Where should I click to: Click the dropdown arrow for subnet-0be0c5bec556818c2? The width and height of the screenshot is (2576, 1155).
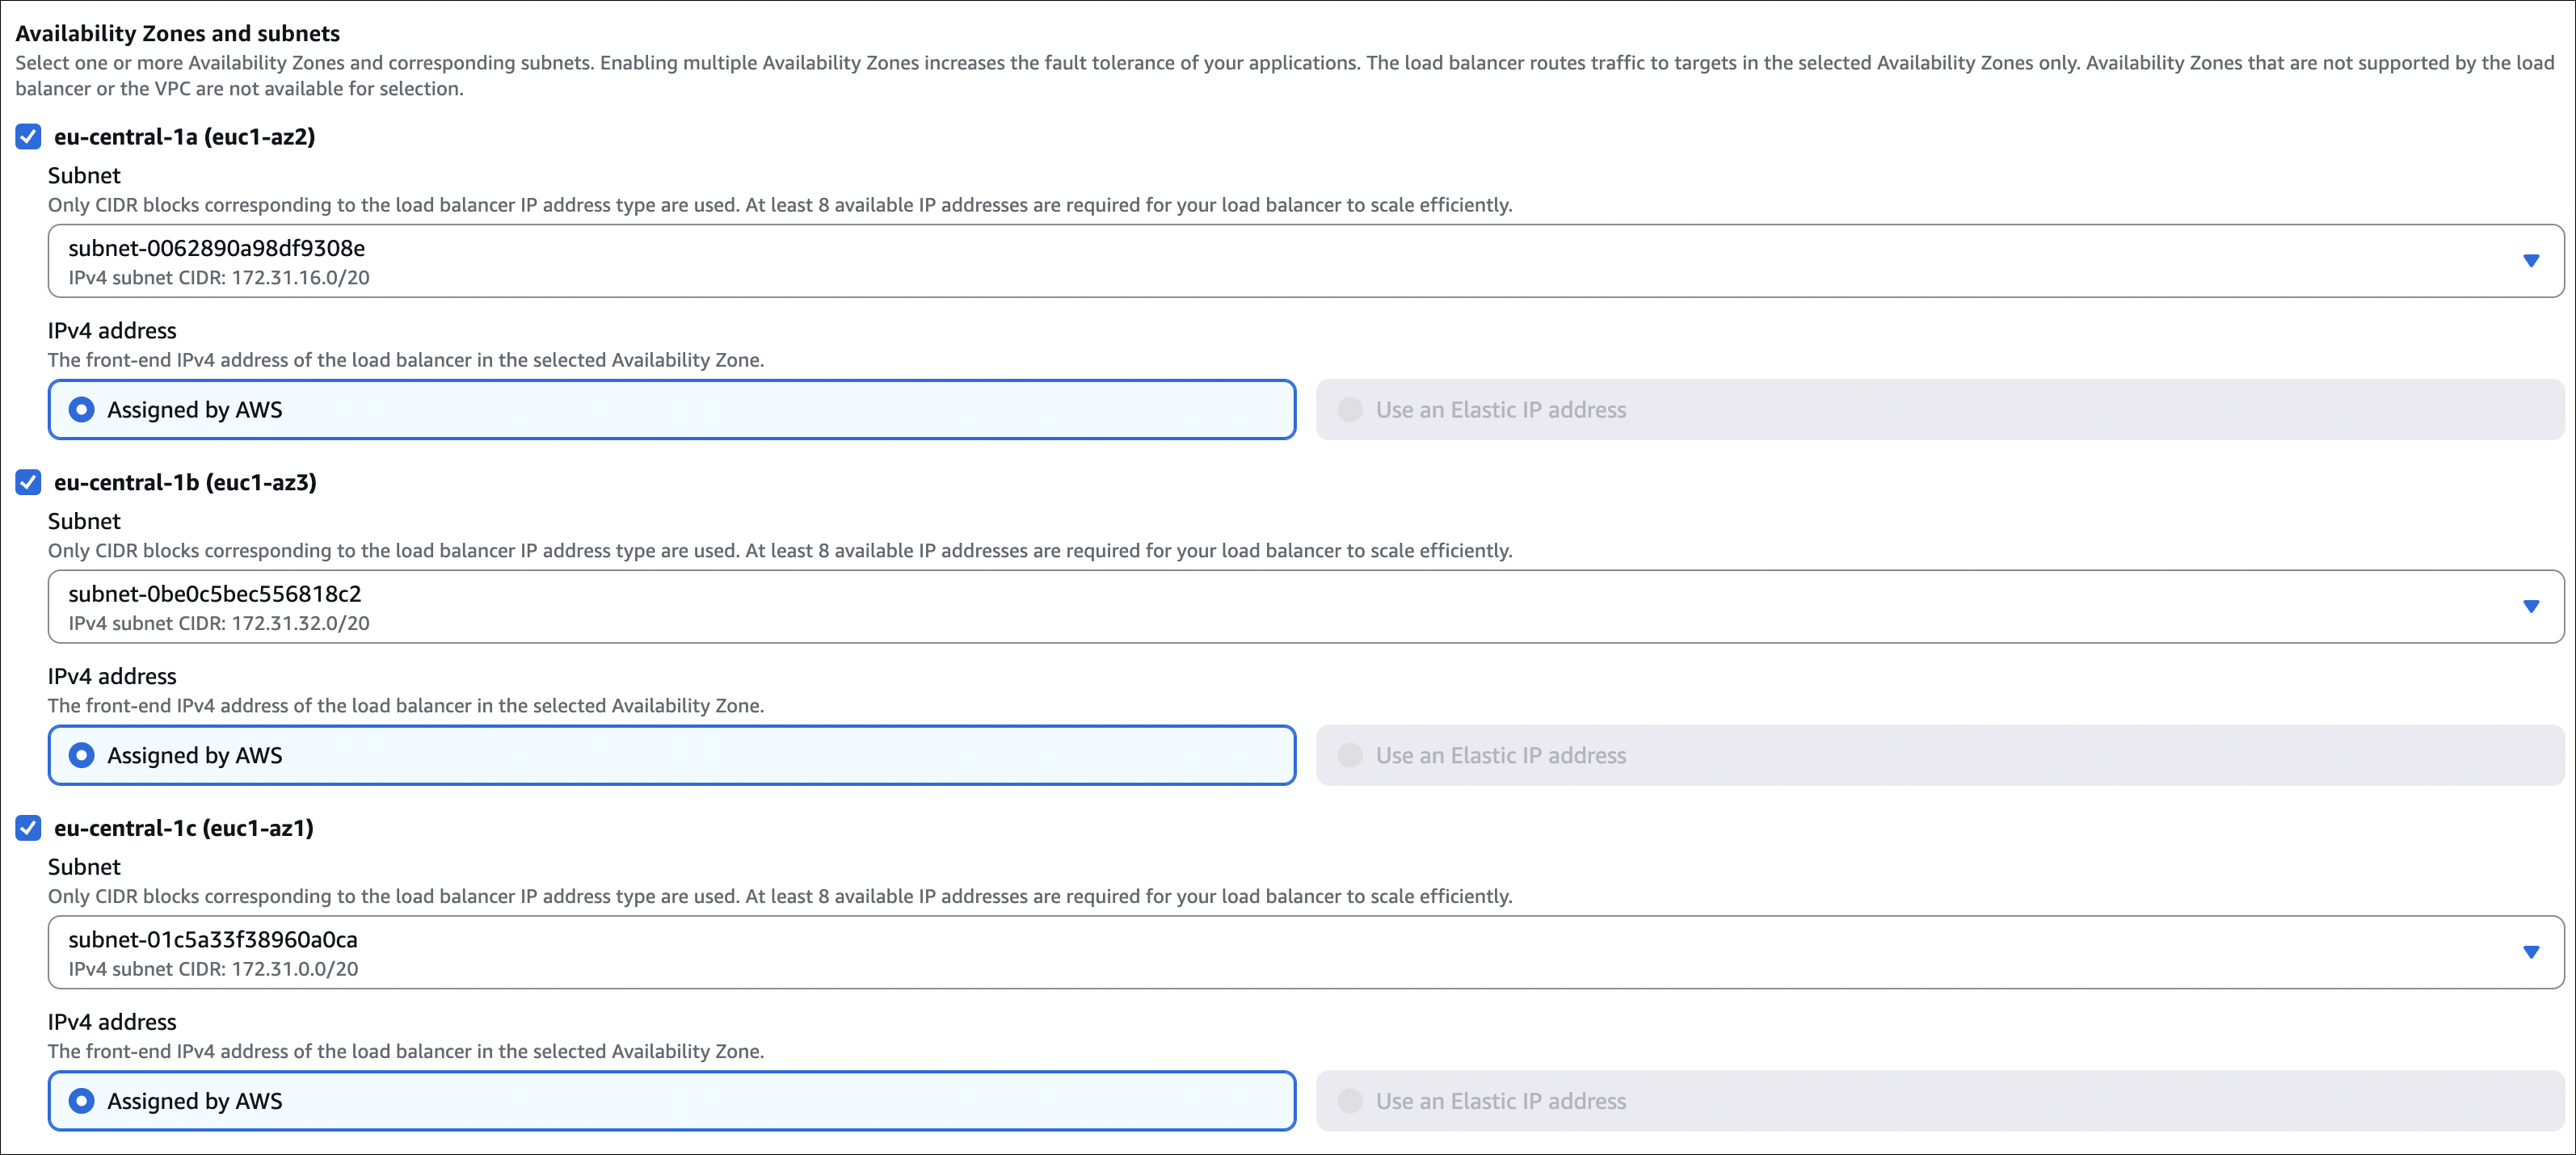tap(2530, 607)
